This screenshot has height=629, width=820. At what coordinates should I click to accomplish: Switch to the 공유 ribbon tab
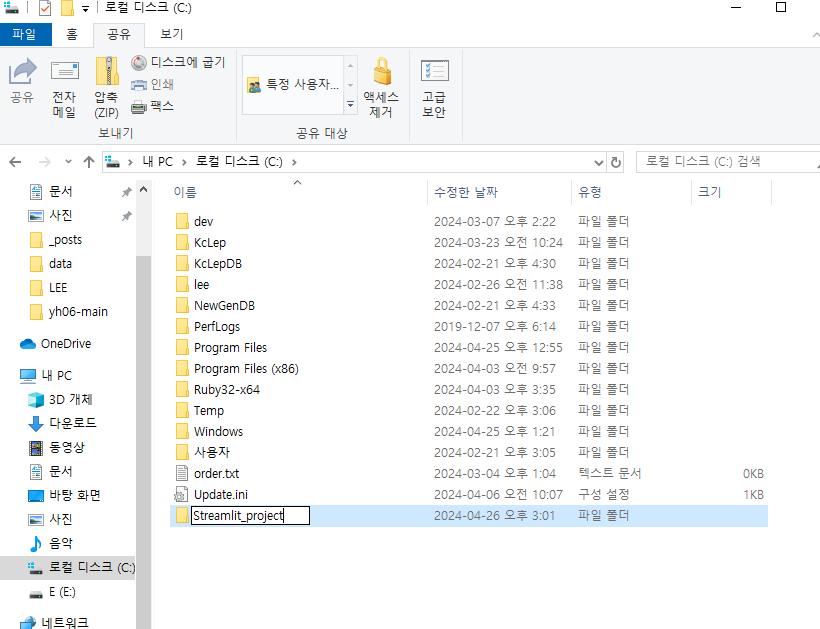click(119, 35)
